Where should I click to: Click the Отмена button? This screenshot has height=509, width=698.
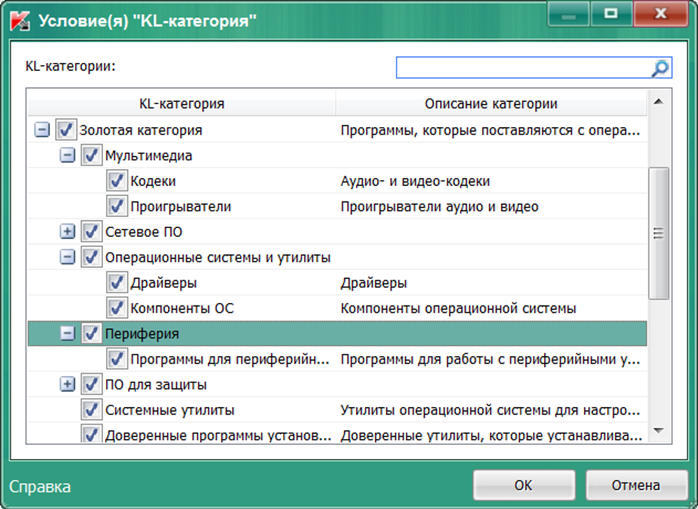636,485
